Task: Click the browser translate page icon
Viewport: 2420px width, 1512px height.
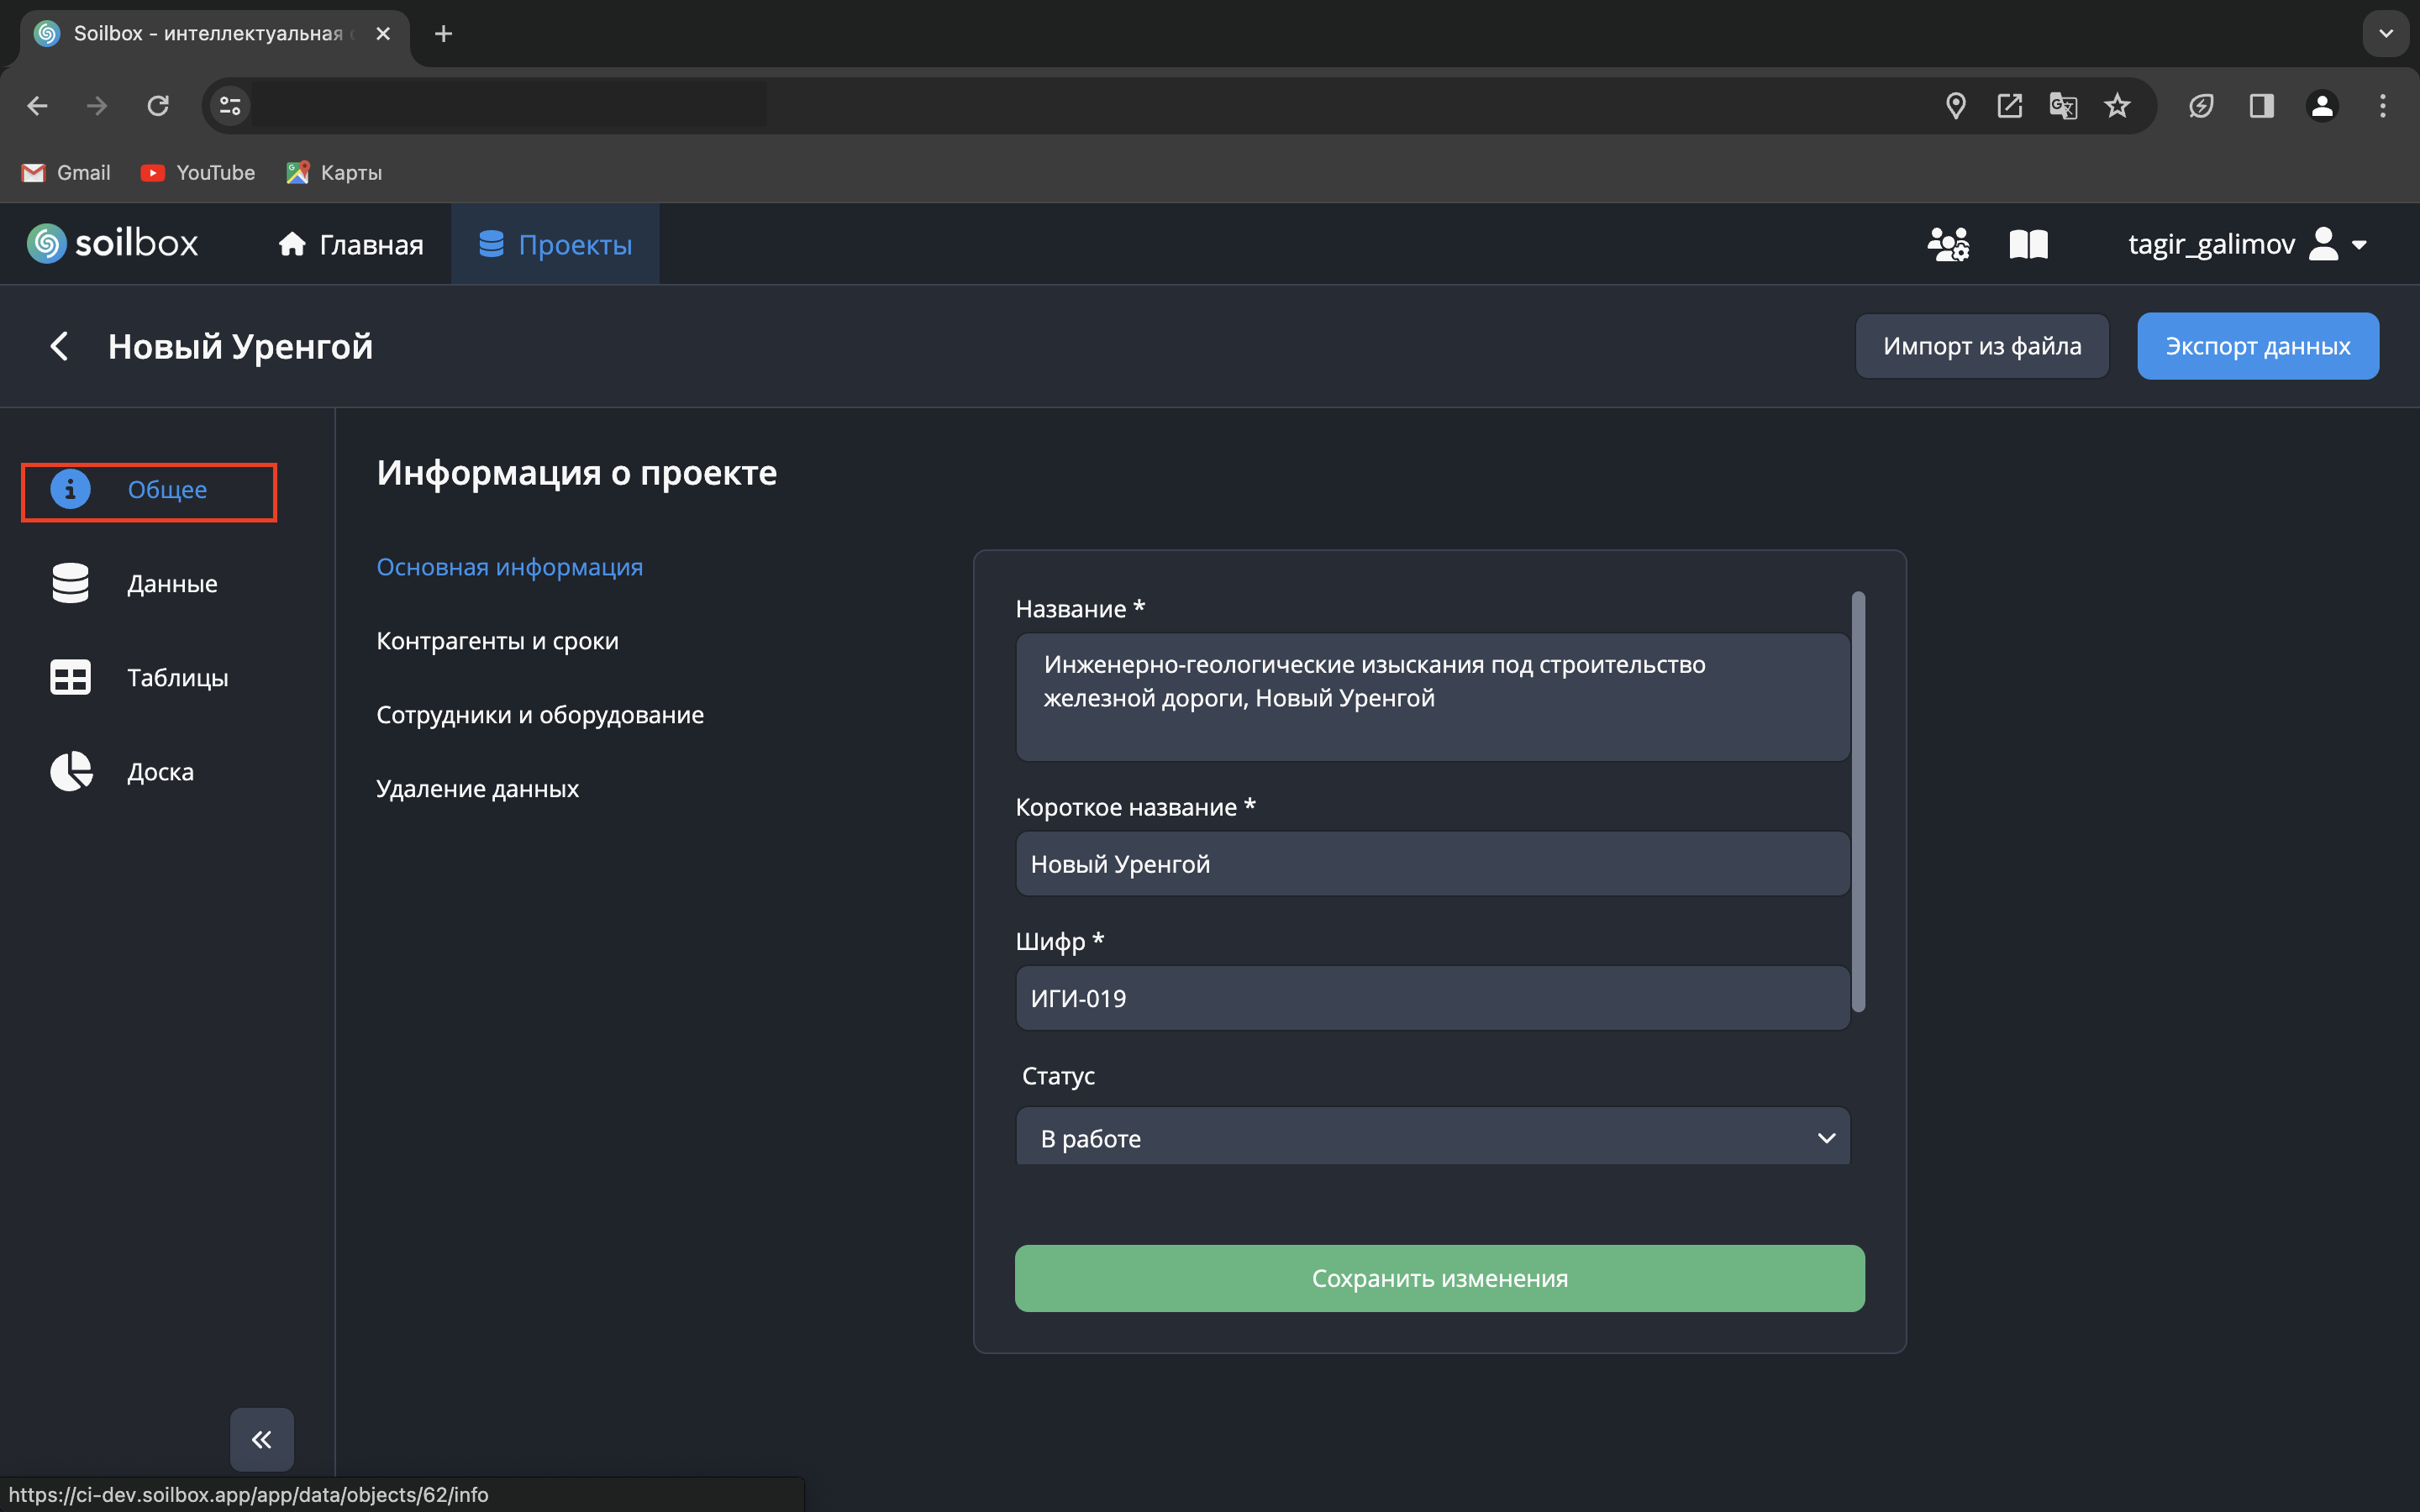Action: tap(2063, 106)
